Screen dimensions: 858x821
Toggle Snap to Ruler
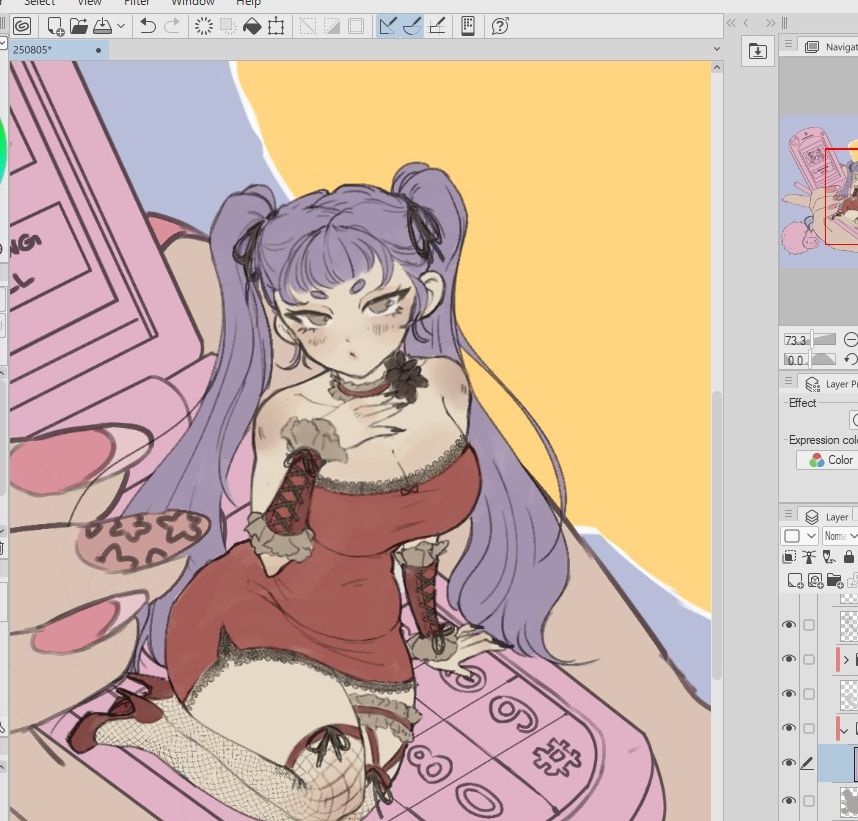point(388,26)
